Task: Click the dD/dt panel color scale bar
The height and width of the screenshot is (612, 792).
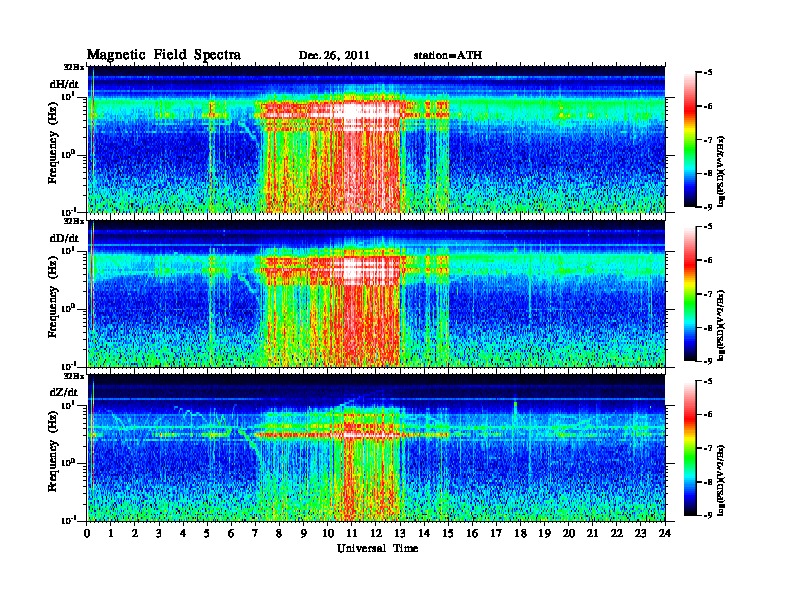Action: click(x=690, y=294)
